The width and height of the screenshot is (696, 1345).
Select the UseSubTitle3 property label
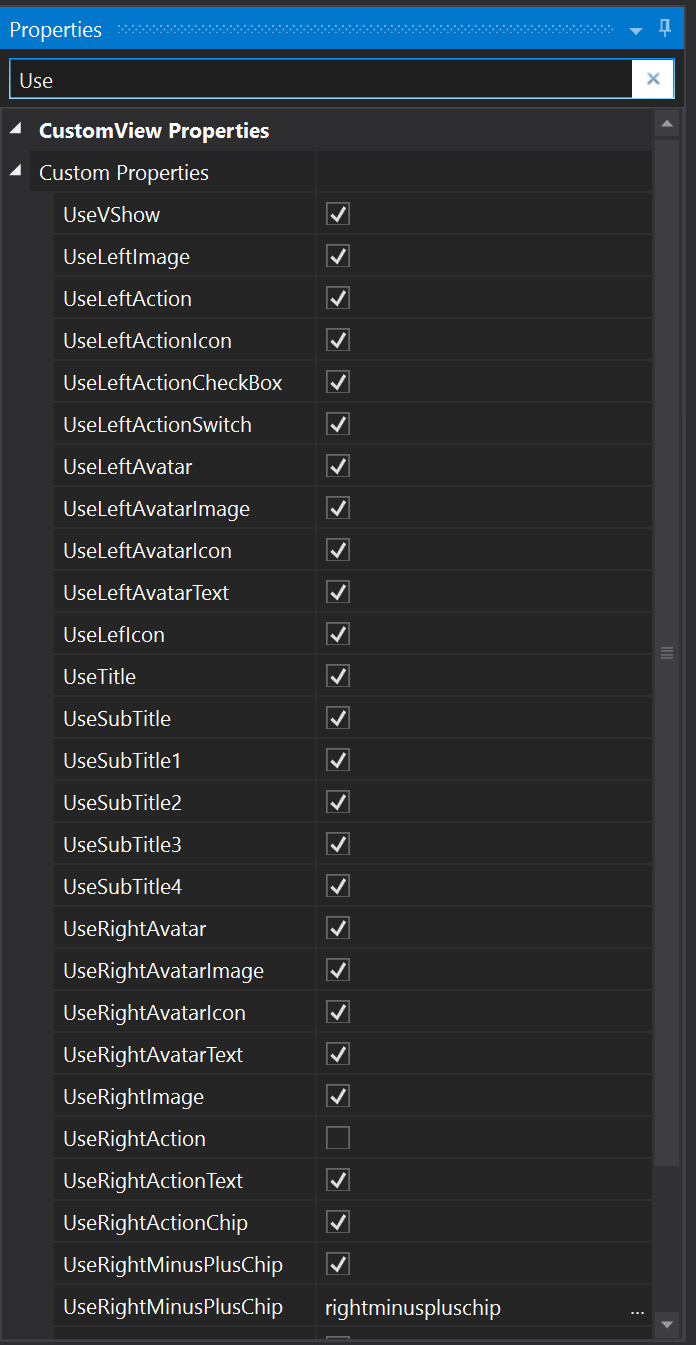[x=122, y=845]
